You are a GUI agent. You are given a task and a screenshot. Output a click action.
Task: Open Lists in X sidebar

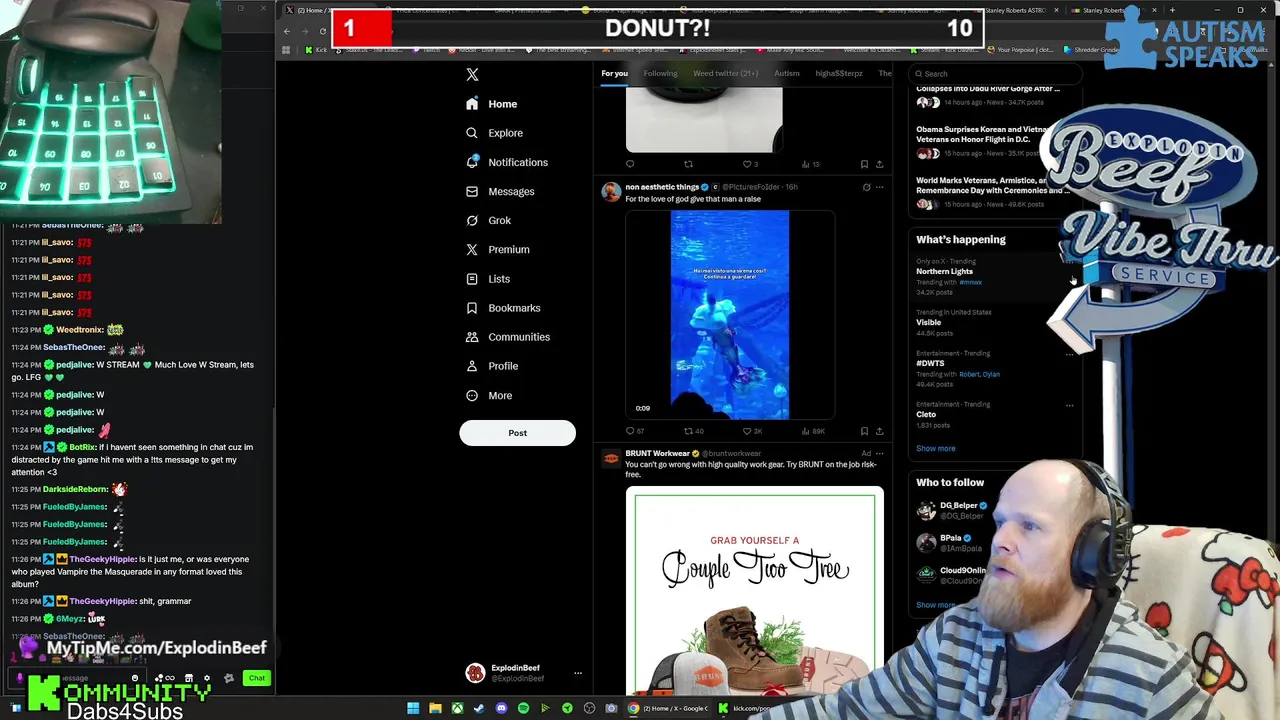(488, 279)
